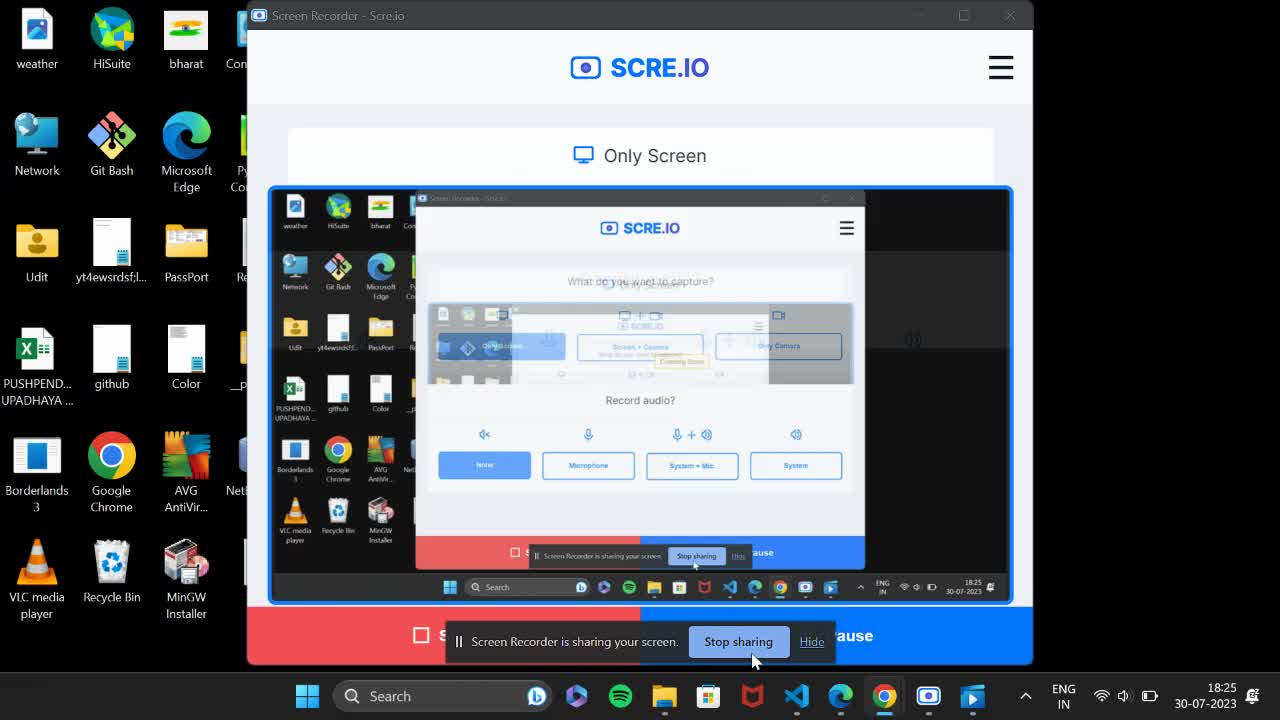Select the Git Bash desktop icon
The width and height of the screenshot is (1280, 720).
[x=112, y=146]
